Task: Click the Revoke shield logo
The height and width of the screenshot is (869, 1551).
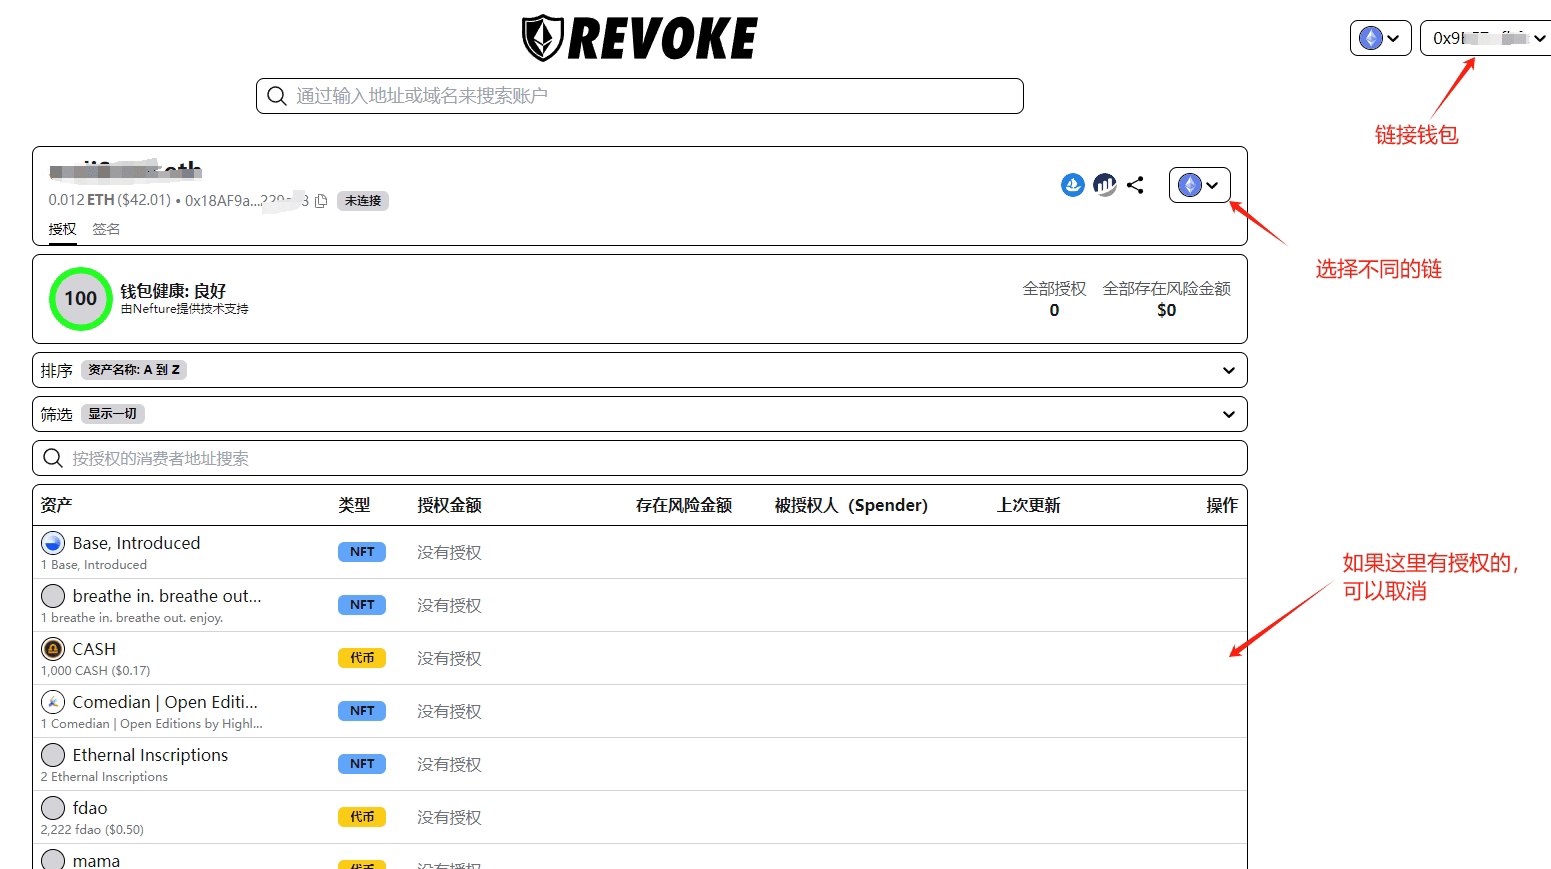Action: click(x=543, y=39)
